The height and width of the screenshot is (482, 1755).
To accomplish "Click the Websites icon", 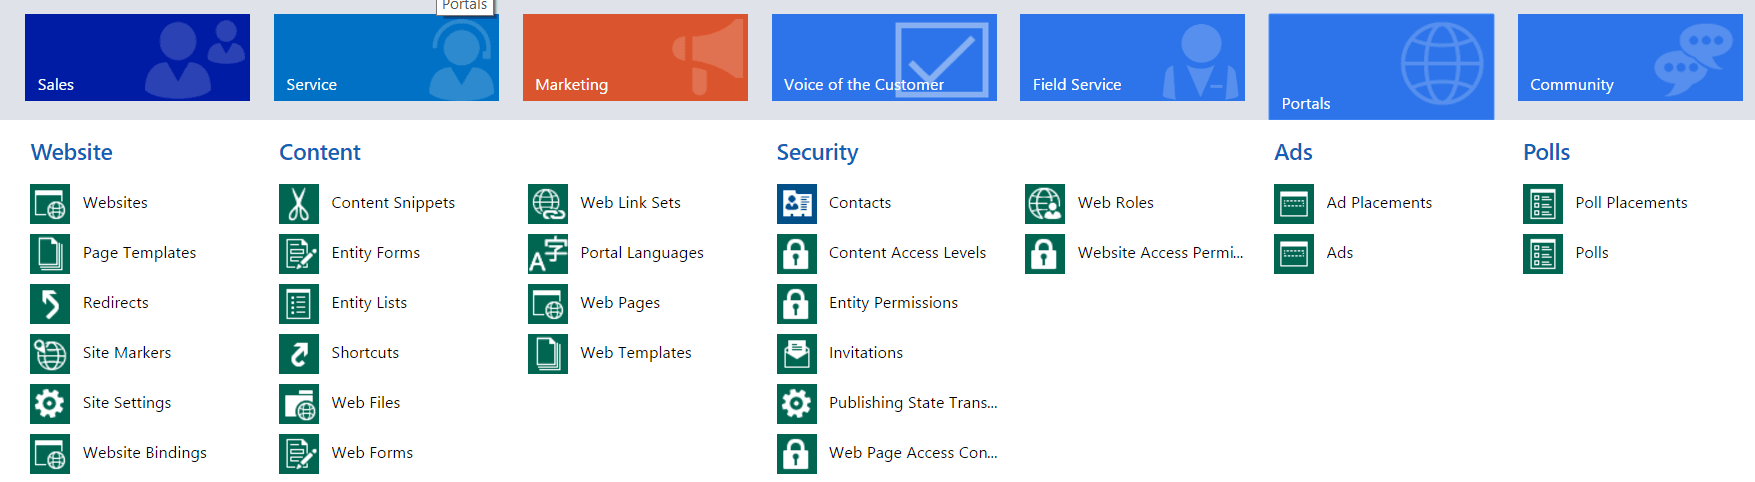I will 50,203.
